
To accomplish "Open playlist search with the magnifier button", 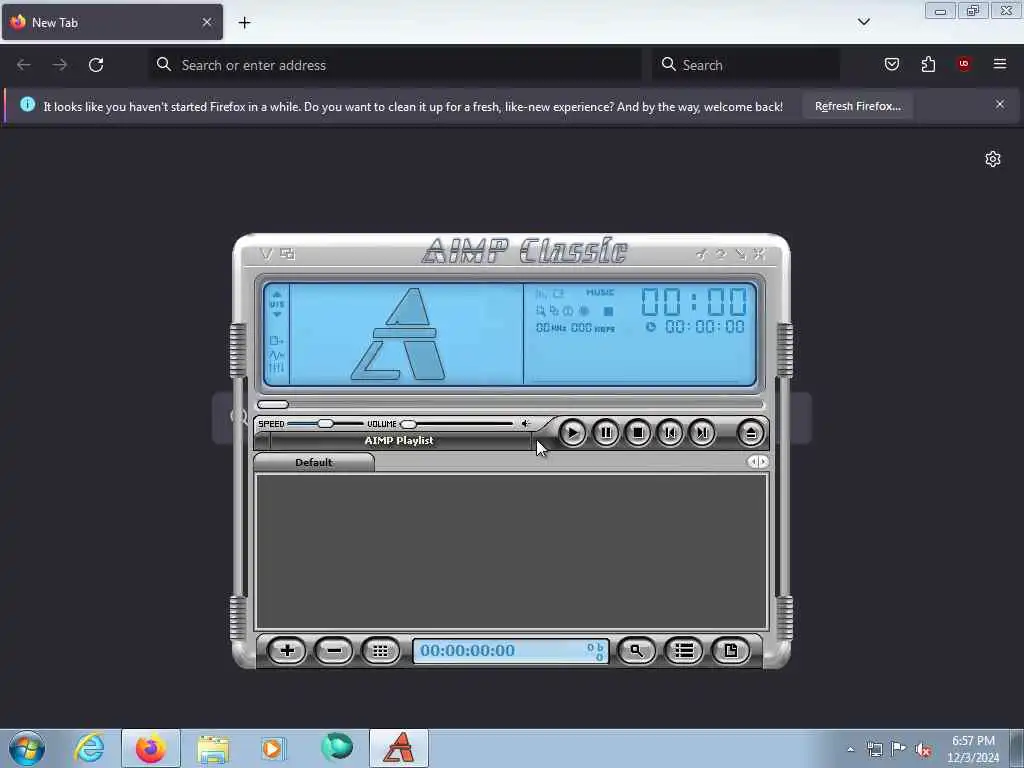I will 636,650.
